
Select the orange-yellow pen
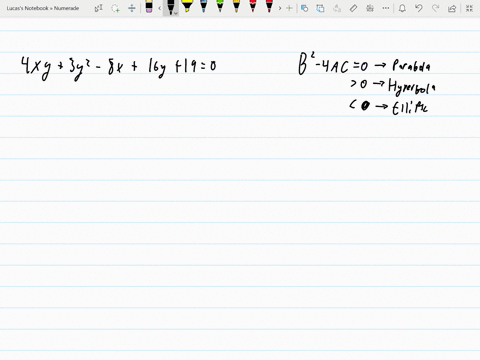pos(236,6)
